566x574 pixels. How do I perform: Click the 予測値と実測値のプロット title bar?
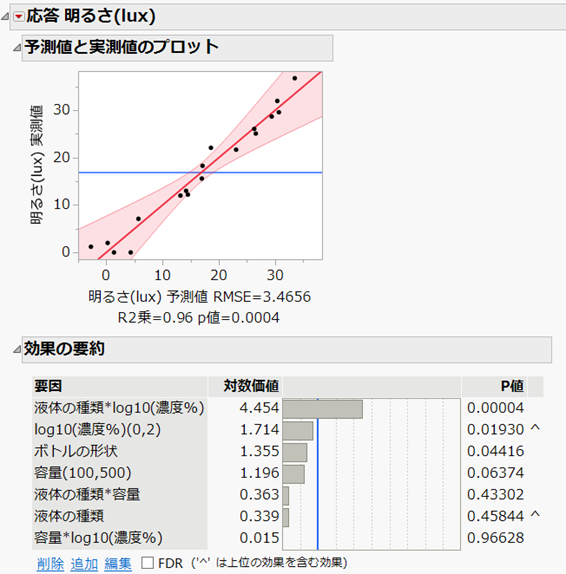[x=177, y=48]
